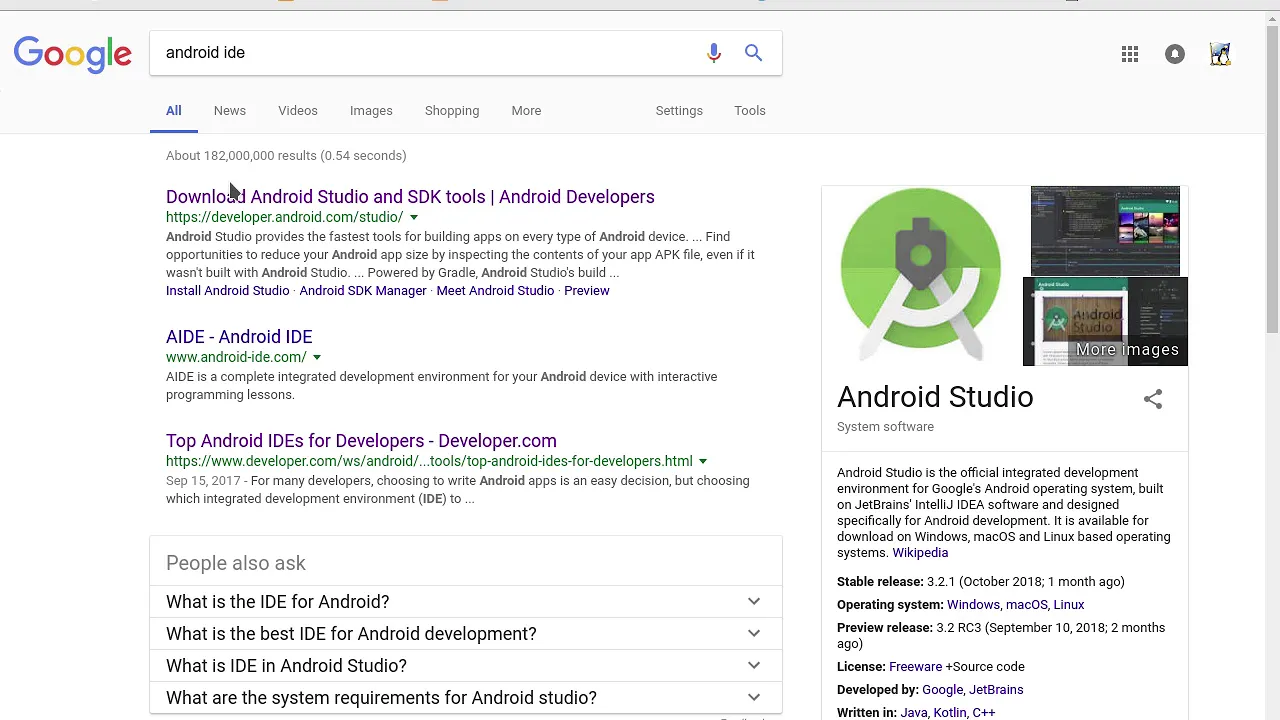
Task: Select the All results tab
Action: 174,111
